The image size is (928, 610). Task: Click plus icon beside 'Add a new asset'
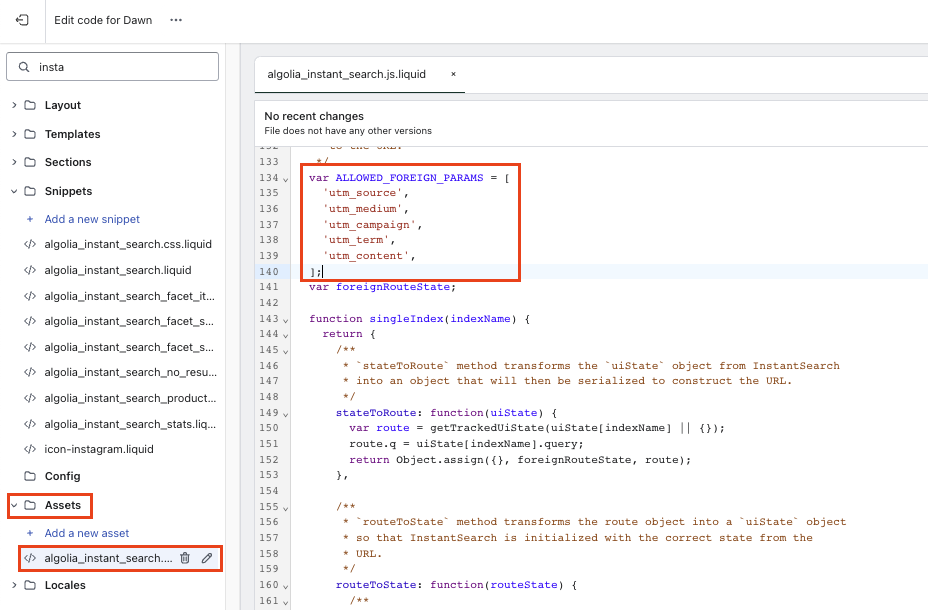pyautogui.click(x=30, y=533)
